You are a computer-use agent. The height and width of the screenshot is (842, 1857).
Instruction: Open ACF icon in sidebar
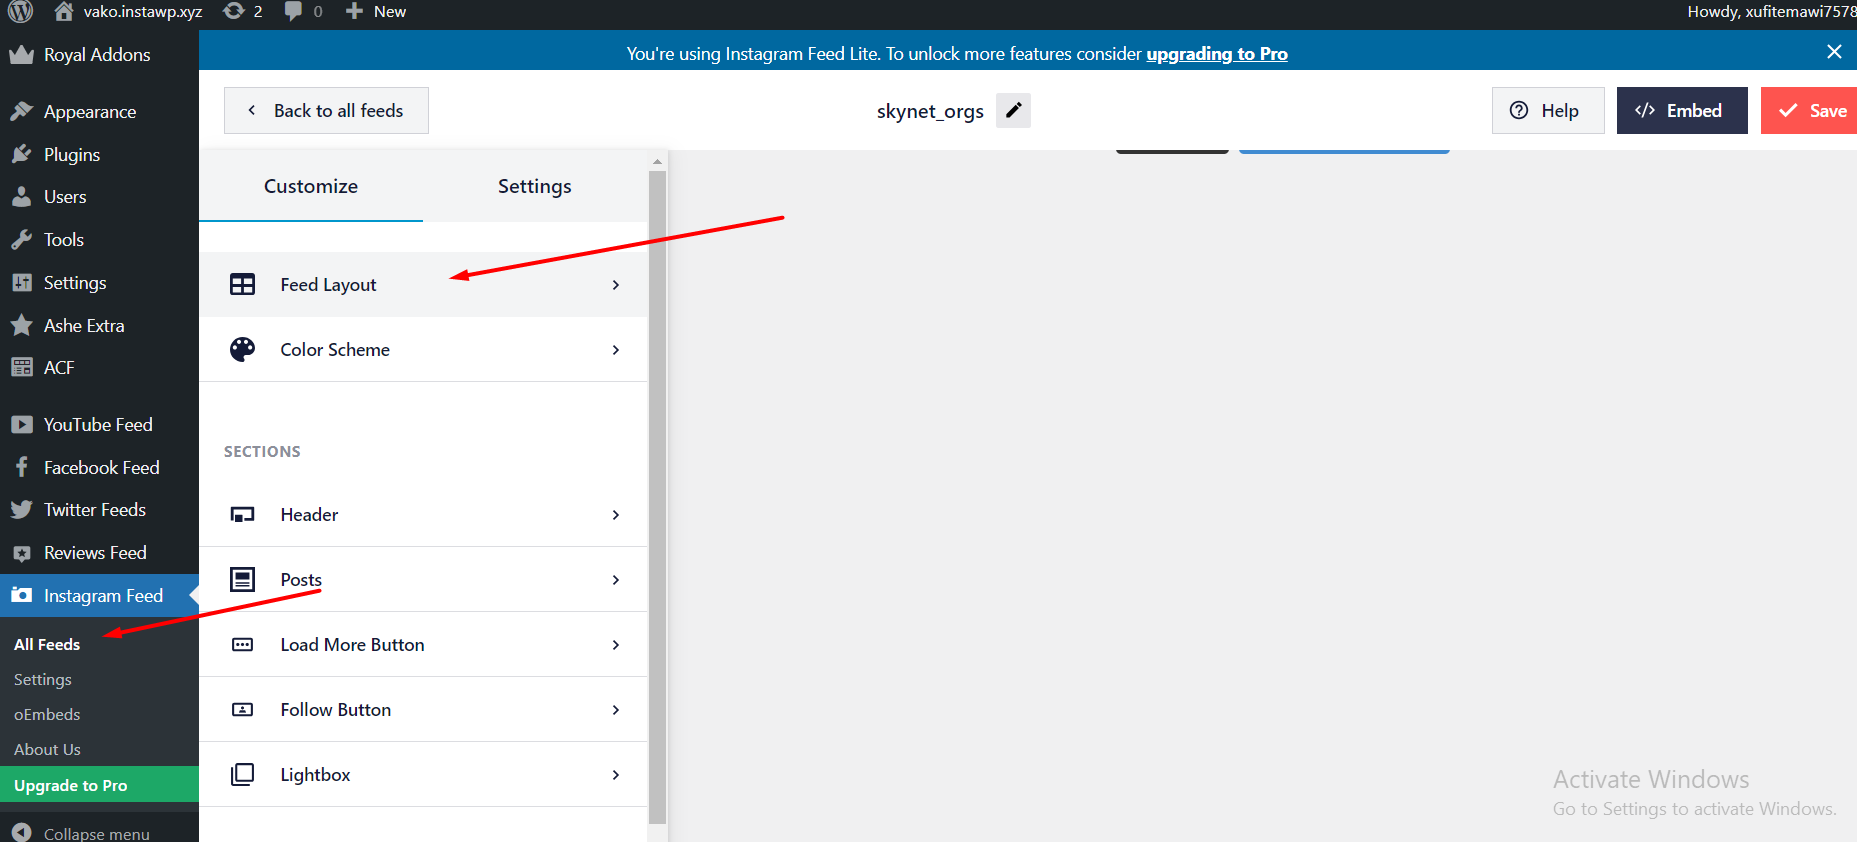point(21,367)
